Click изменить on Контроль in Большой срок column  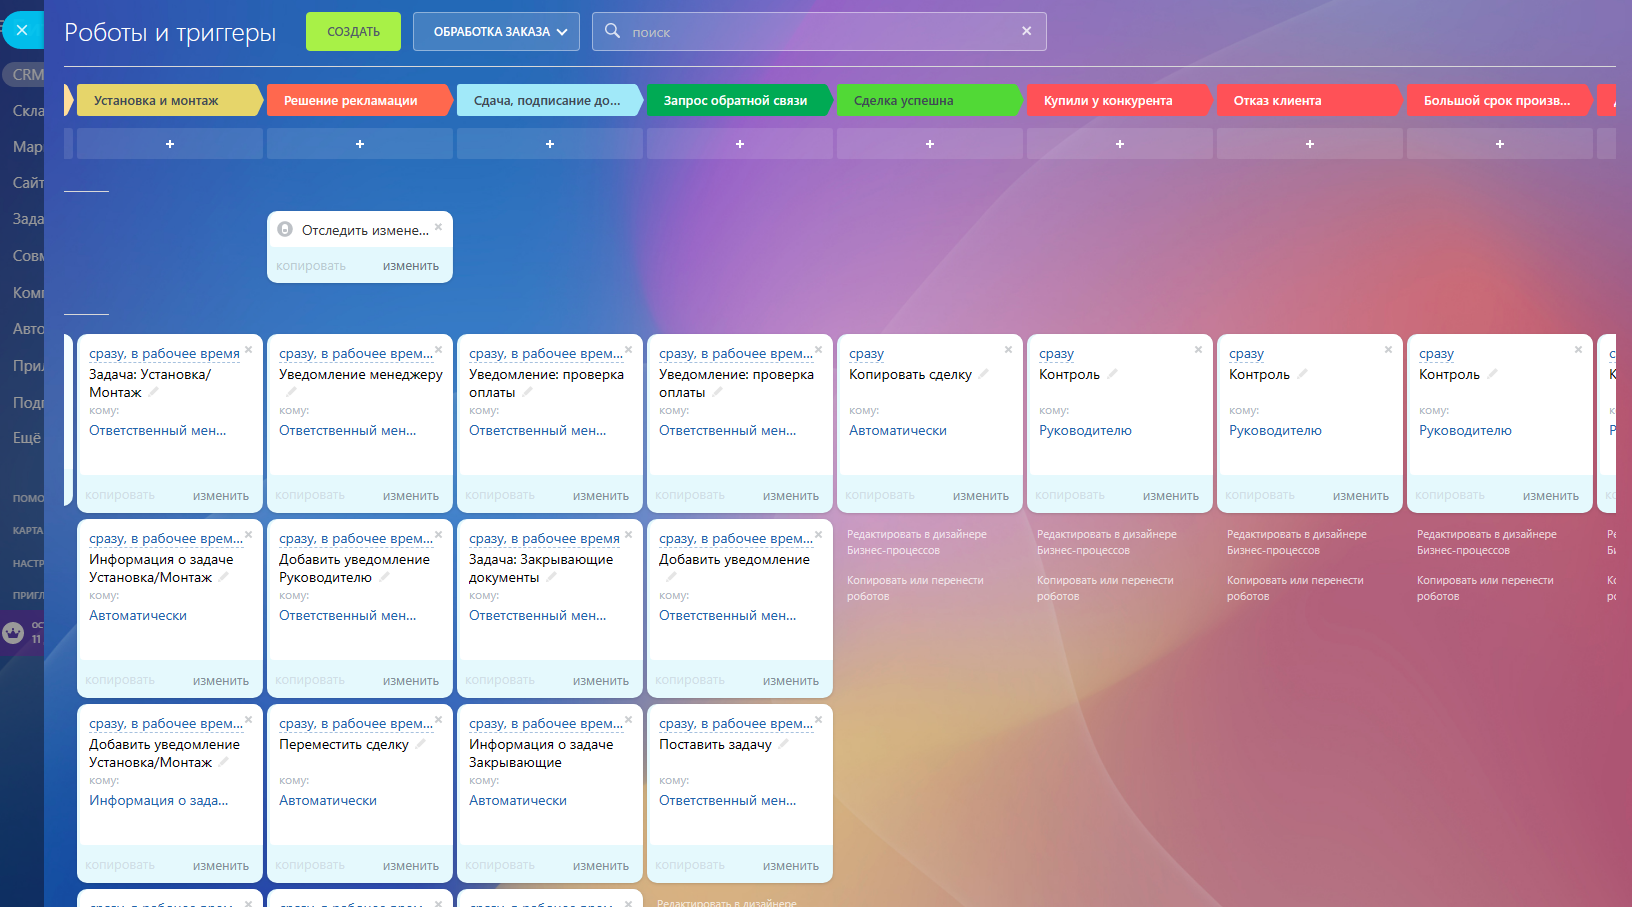click(x=1551, y=496)
